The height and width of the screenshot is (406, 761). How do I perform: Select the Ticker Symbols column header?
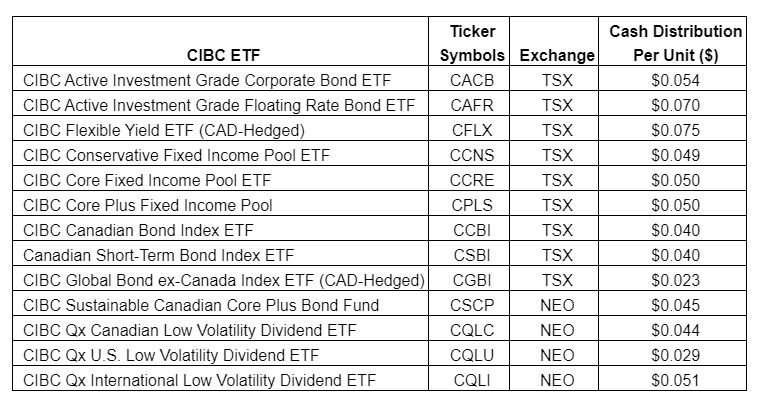(x=473, y=43)
